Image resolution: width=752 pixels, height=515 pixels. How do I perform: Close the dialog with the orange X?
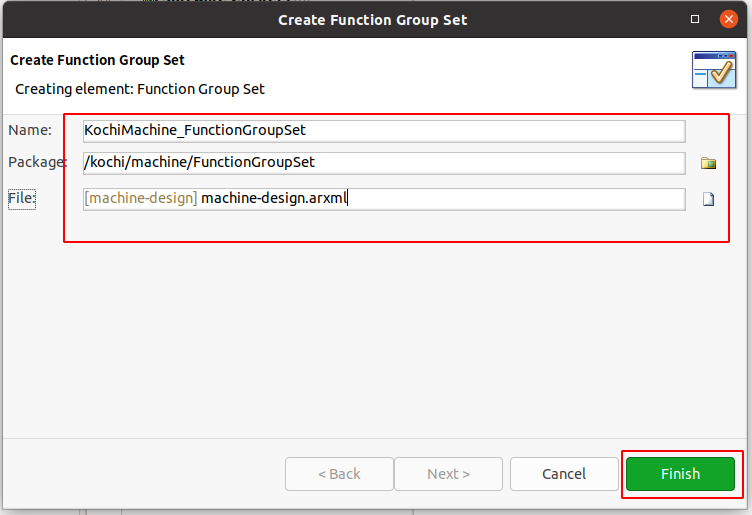pyautogui.click(x=728, y=19)
